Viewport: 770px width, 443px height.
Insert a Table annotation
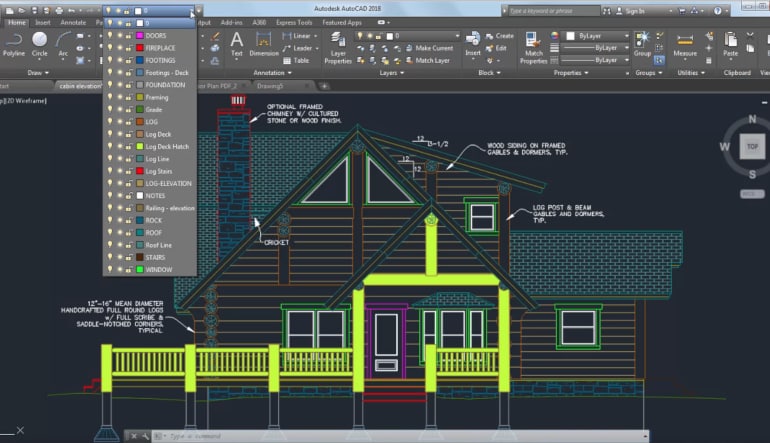(x=296, y=60)
